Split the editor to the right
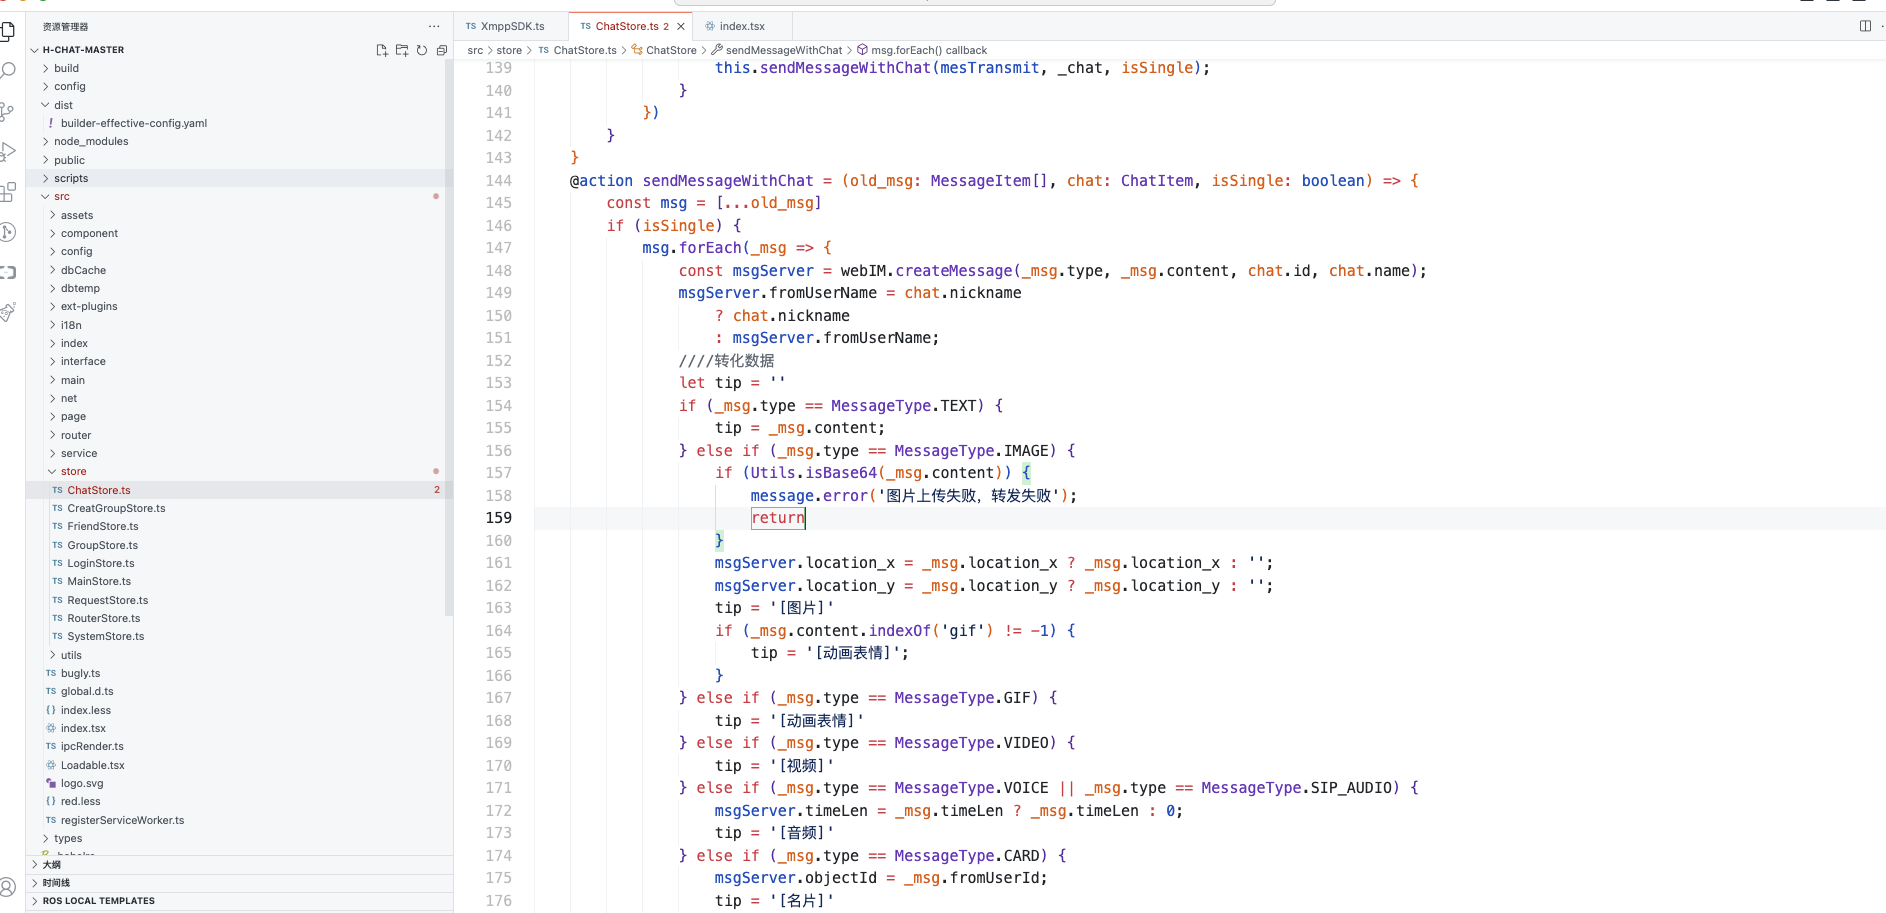Screen dimensions: 1886x913 tap(1865, 26)
